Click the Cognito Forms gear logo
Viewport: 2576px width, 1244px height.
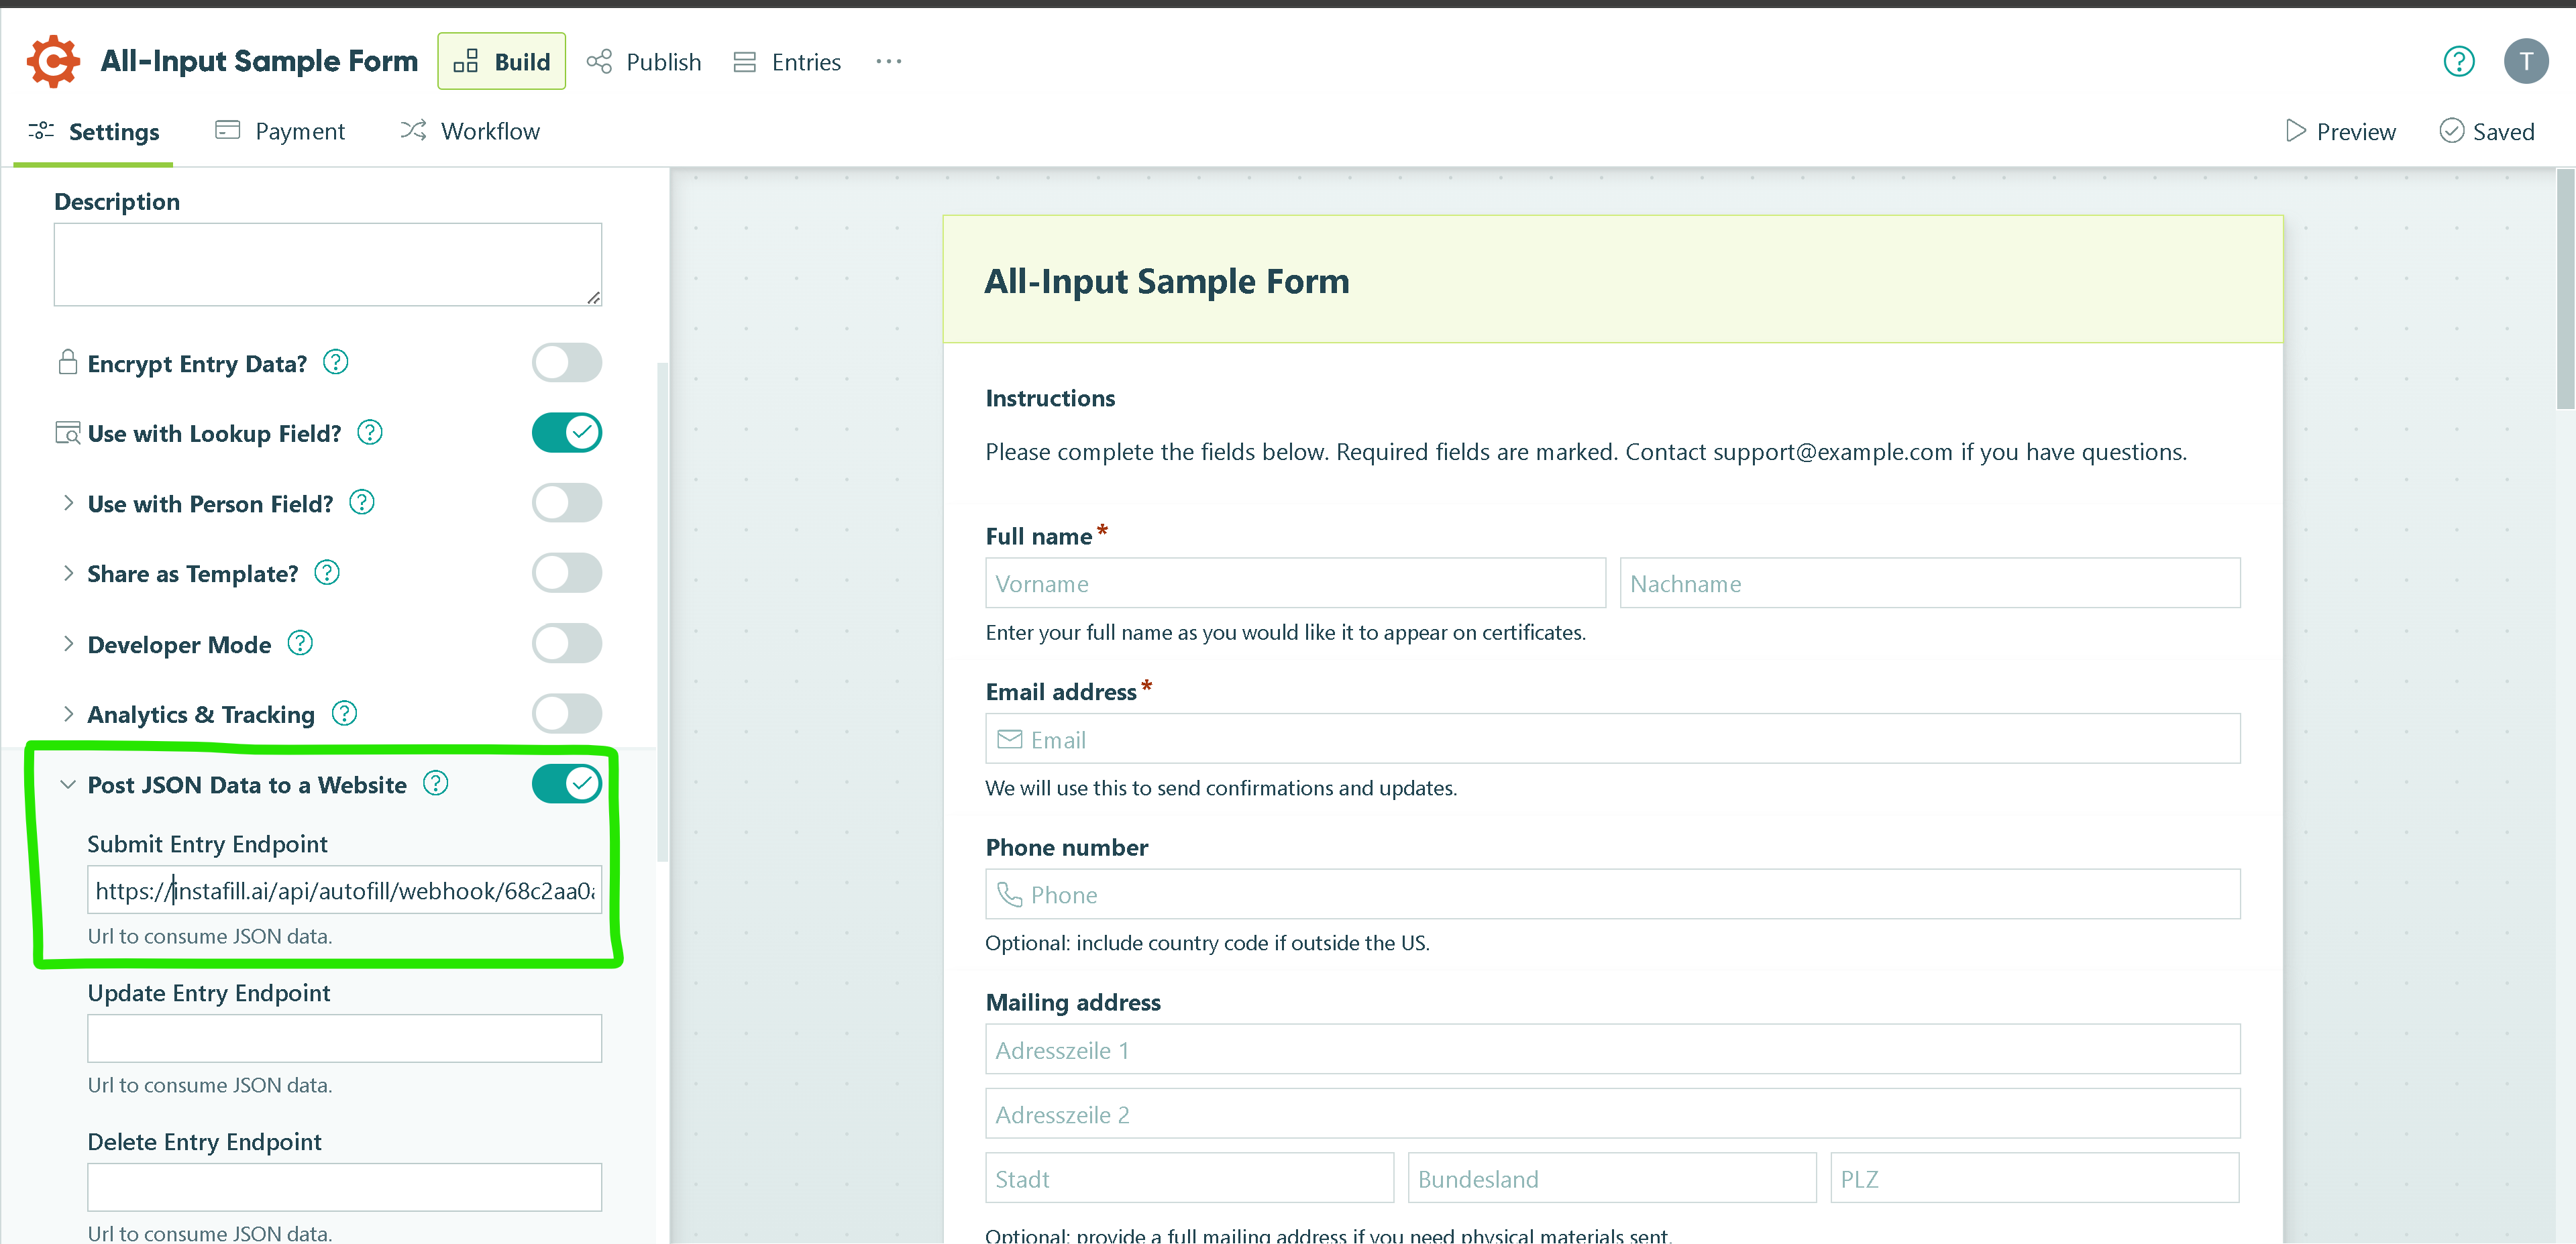point(53,62)
